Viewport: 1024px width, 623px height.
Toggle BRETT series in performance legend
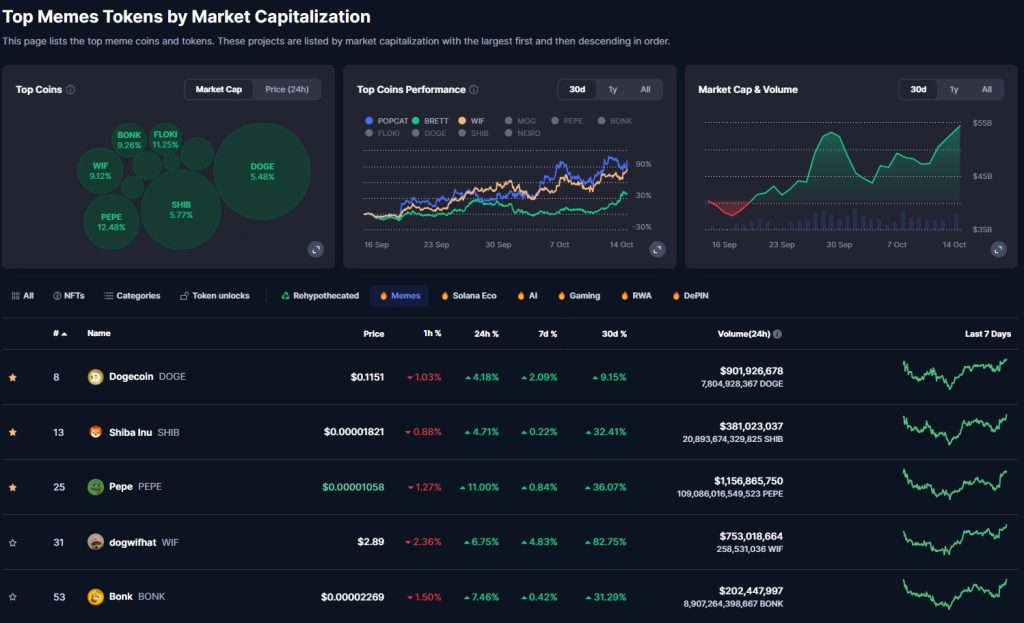[x=430, y=121]
